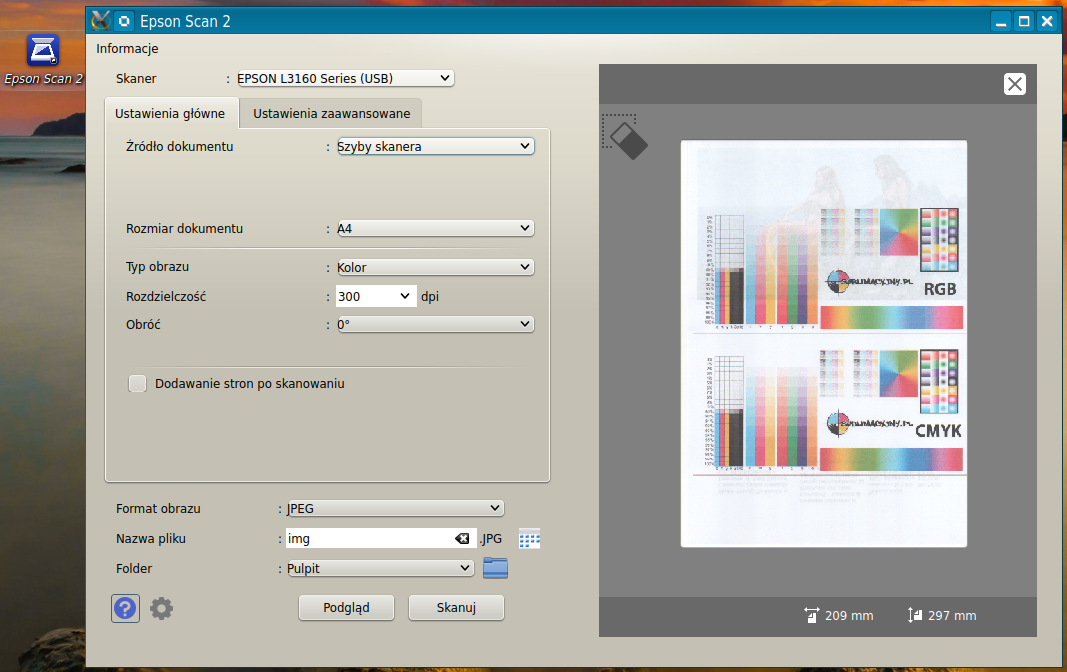Click the pin icon in the title bar
The image size is (1067, 672).
(124, 21)
